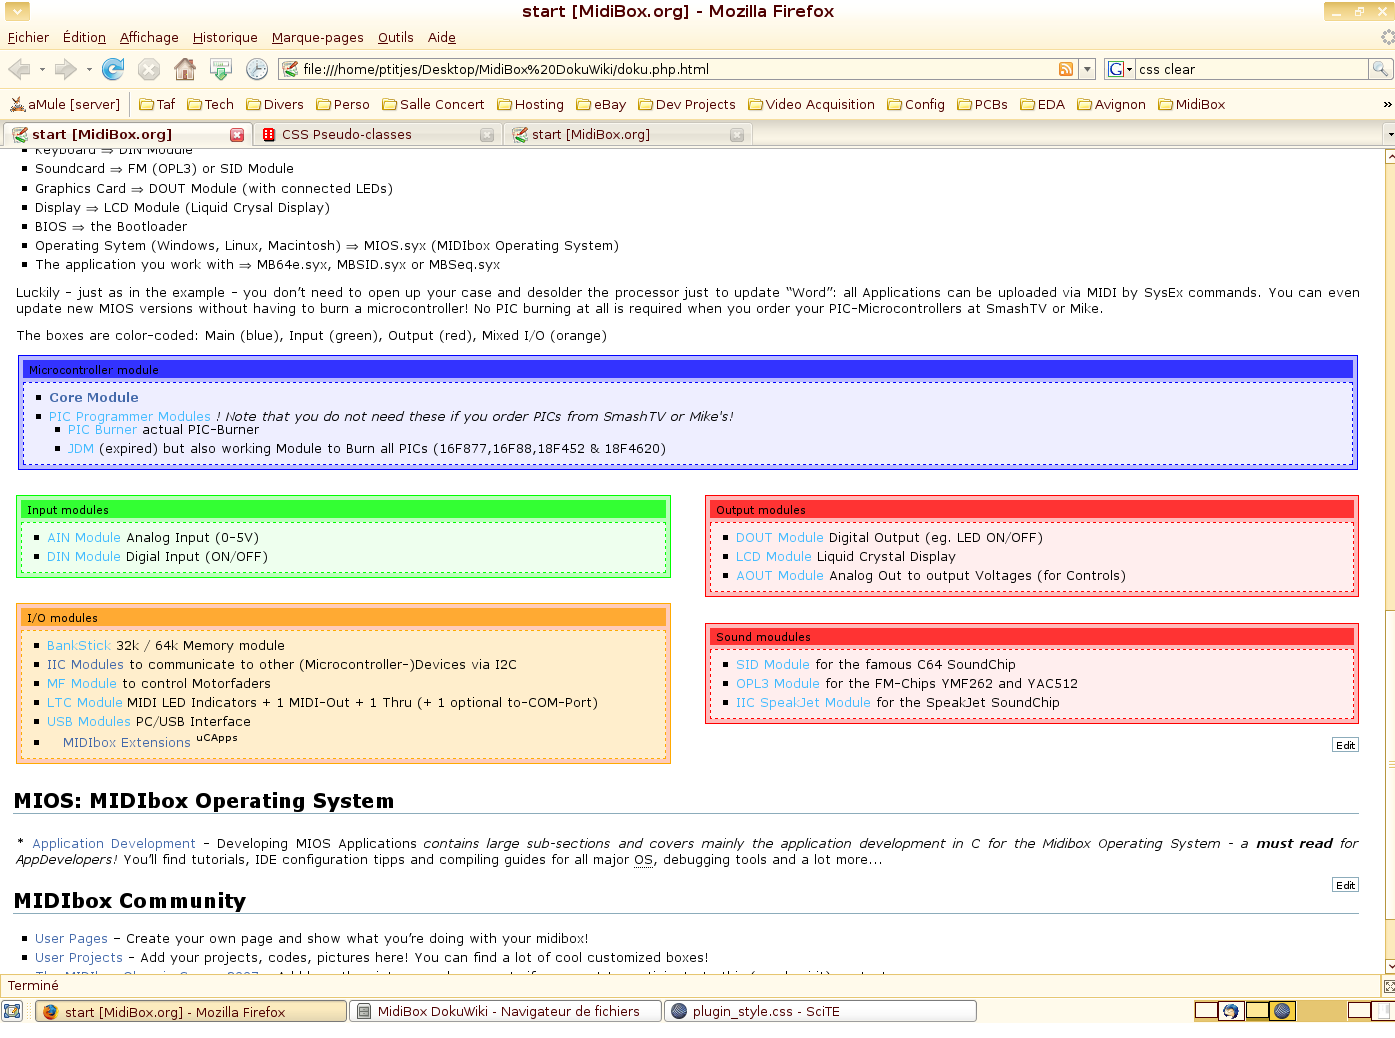This screenshot has width=1395, height=1038.
Task: Open the BankStick link
Action: coord(79,645)
